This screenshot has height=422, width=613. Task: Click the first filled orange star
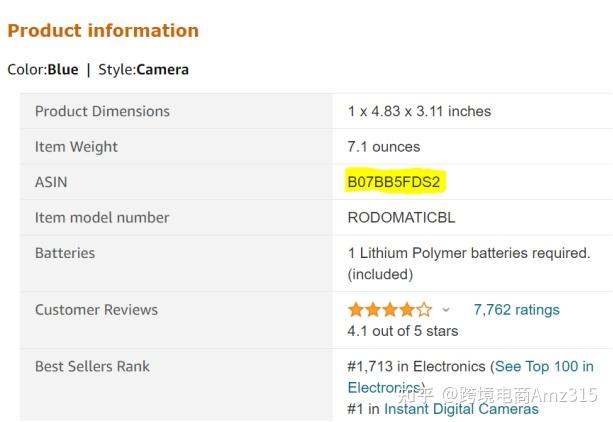tap(356, 310)
